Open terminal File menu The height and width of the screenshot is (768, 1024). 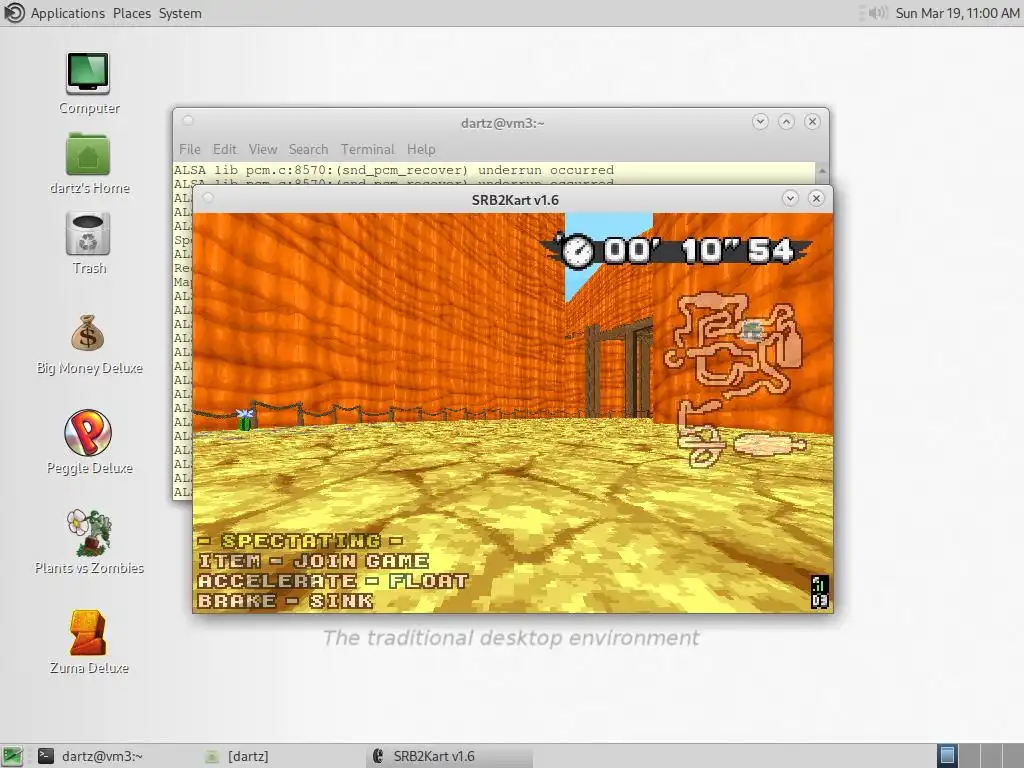point(189,150)
